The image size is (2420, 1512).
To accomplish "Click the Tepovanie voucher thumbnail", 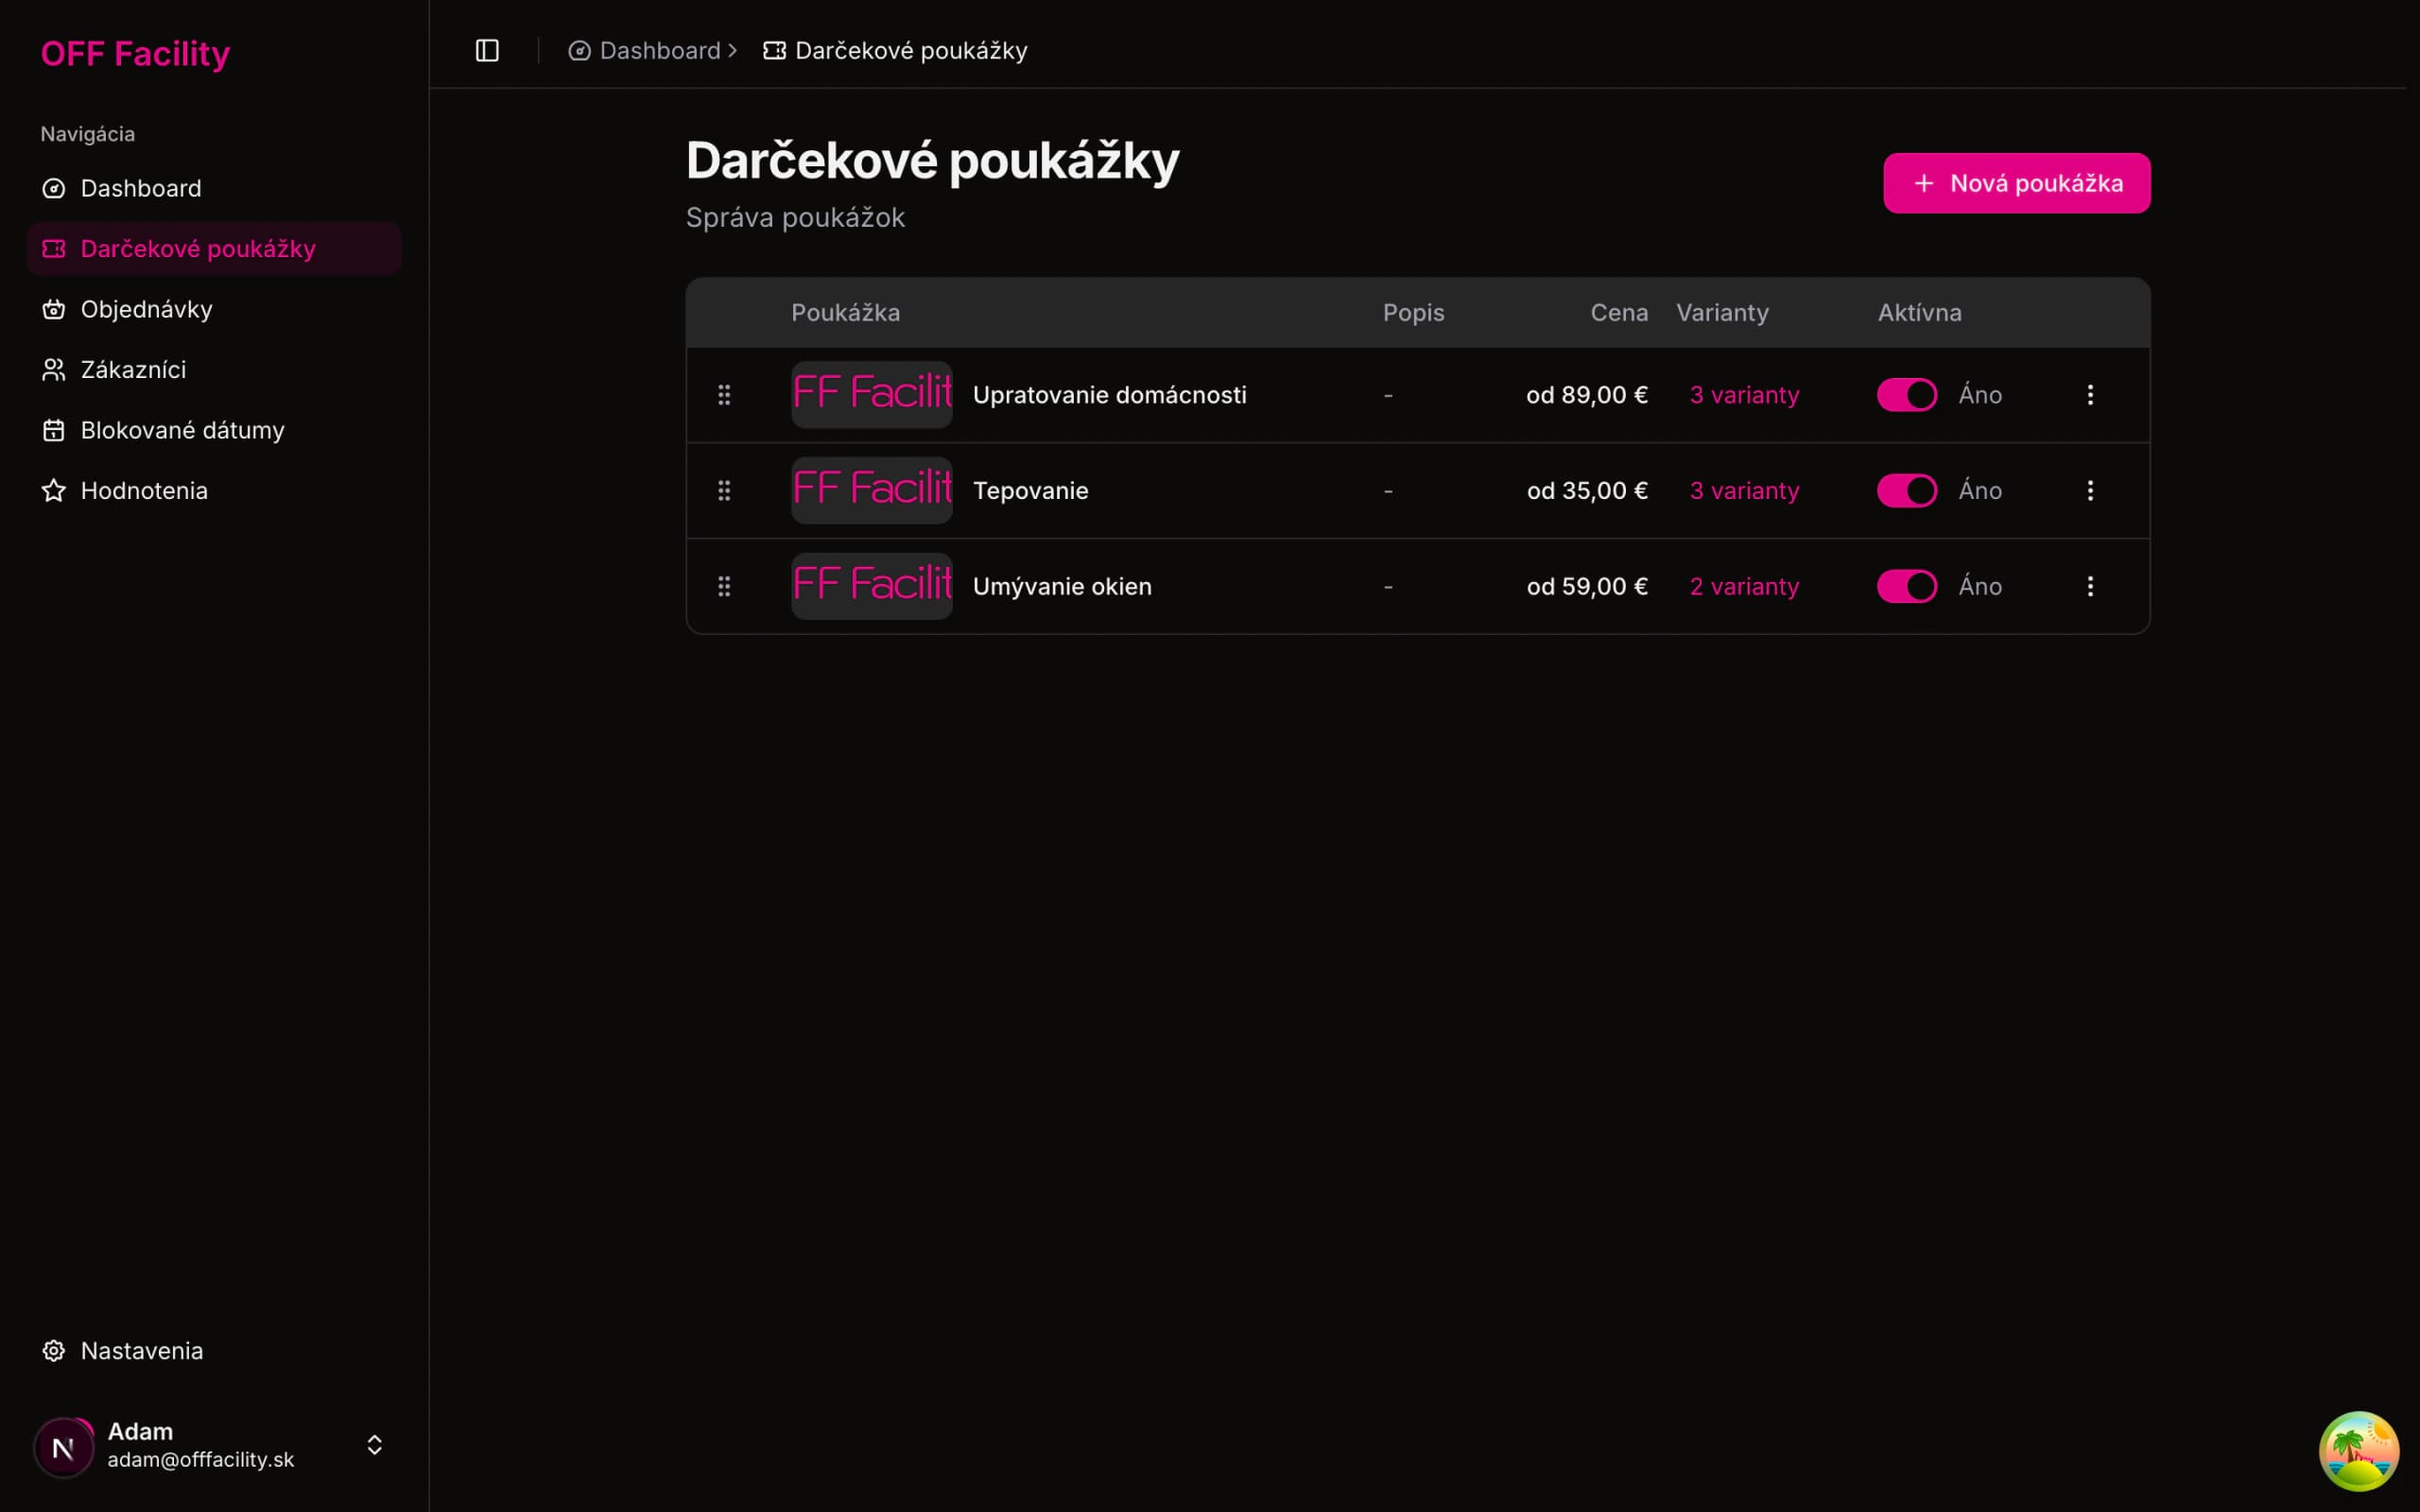I will (871, 490).
